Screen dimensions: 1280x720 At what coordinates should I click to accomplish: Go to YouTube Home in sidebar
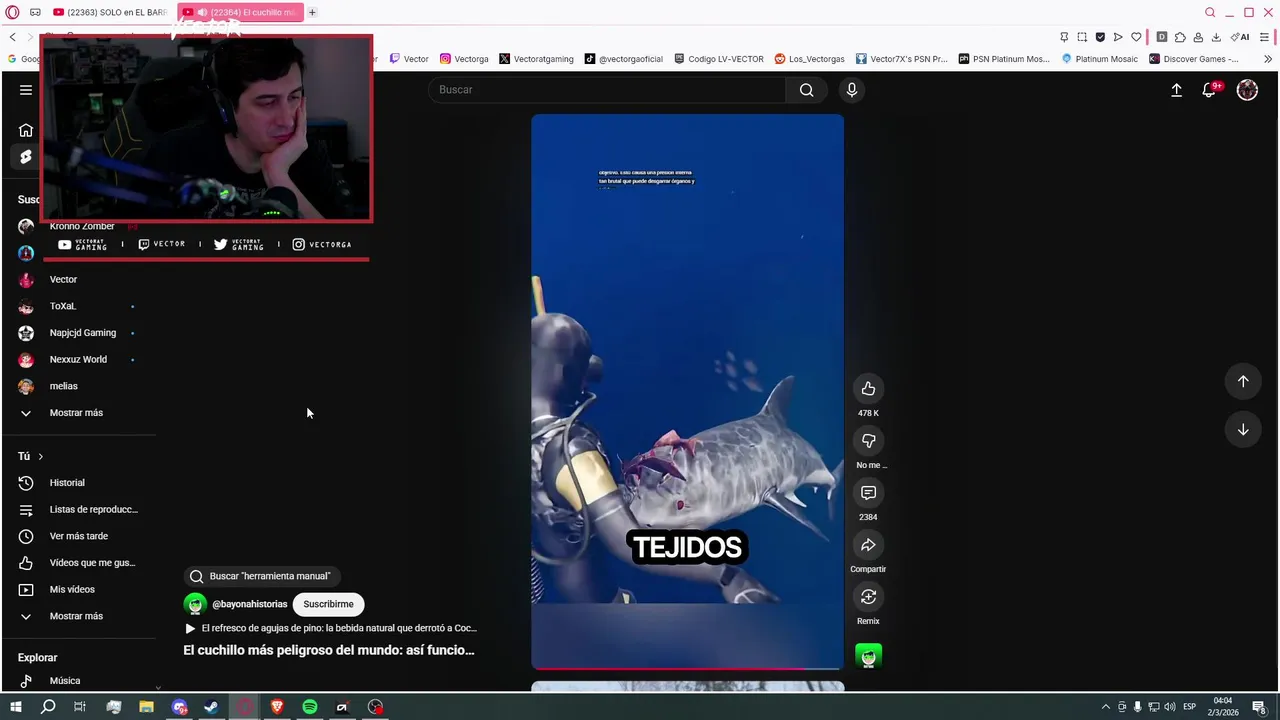pyautogui.click(x=26, y=130)
